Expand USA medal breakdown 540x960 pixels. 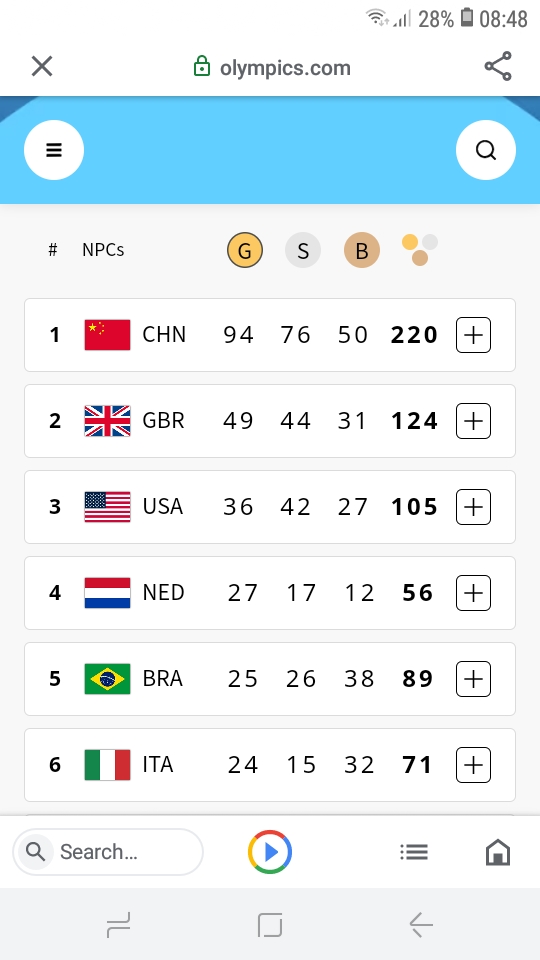[x=473, y=507]
